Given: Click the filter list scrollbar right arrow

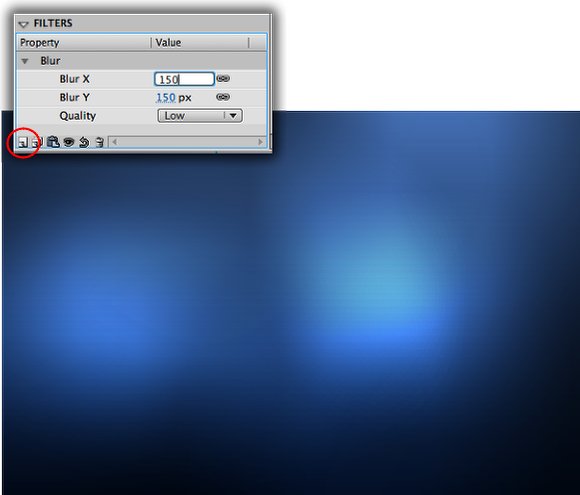Looking at the screenshot, I should point(260,142).
